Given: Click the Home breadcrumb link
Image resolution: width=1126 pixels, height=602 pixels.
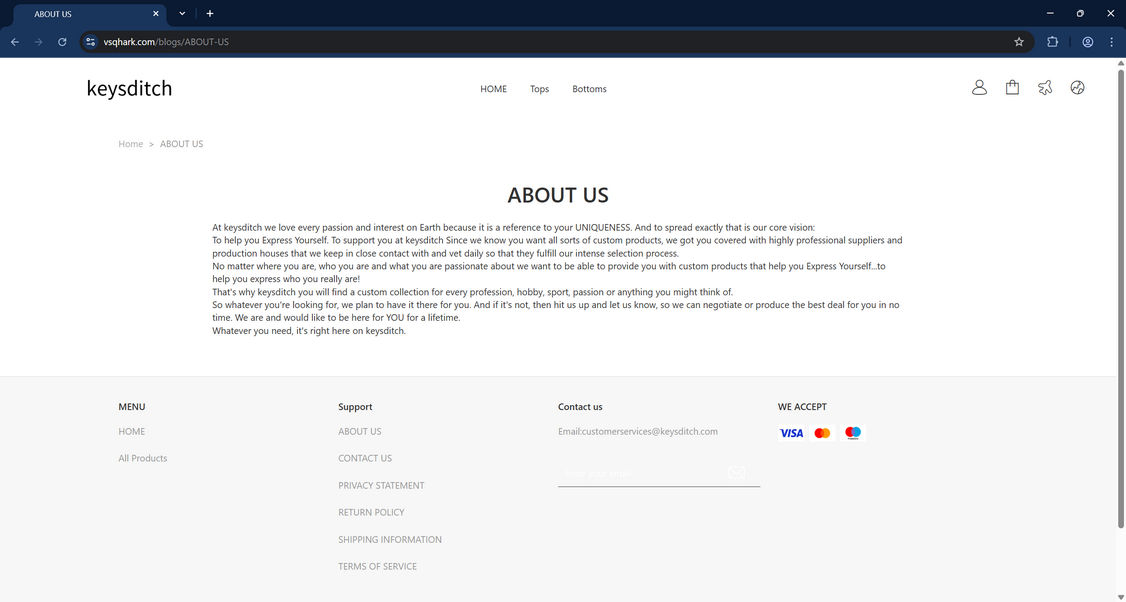Looking at the screenshot, I should [131, 144].
